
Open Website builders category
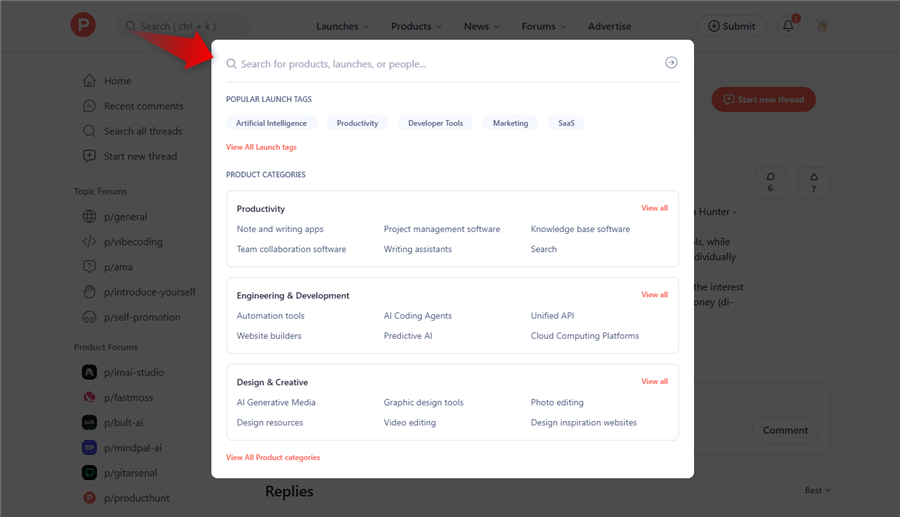coord(269,336)
